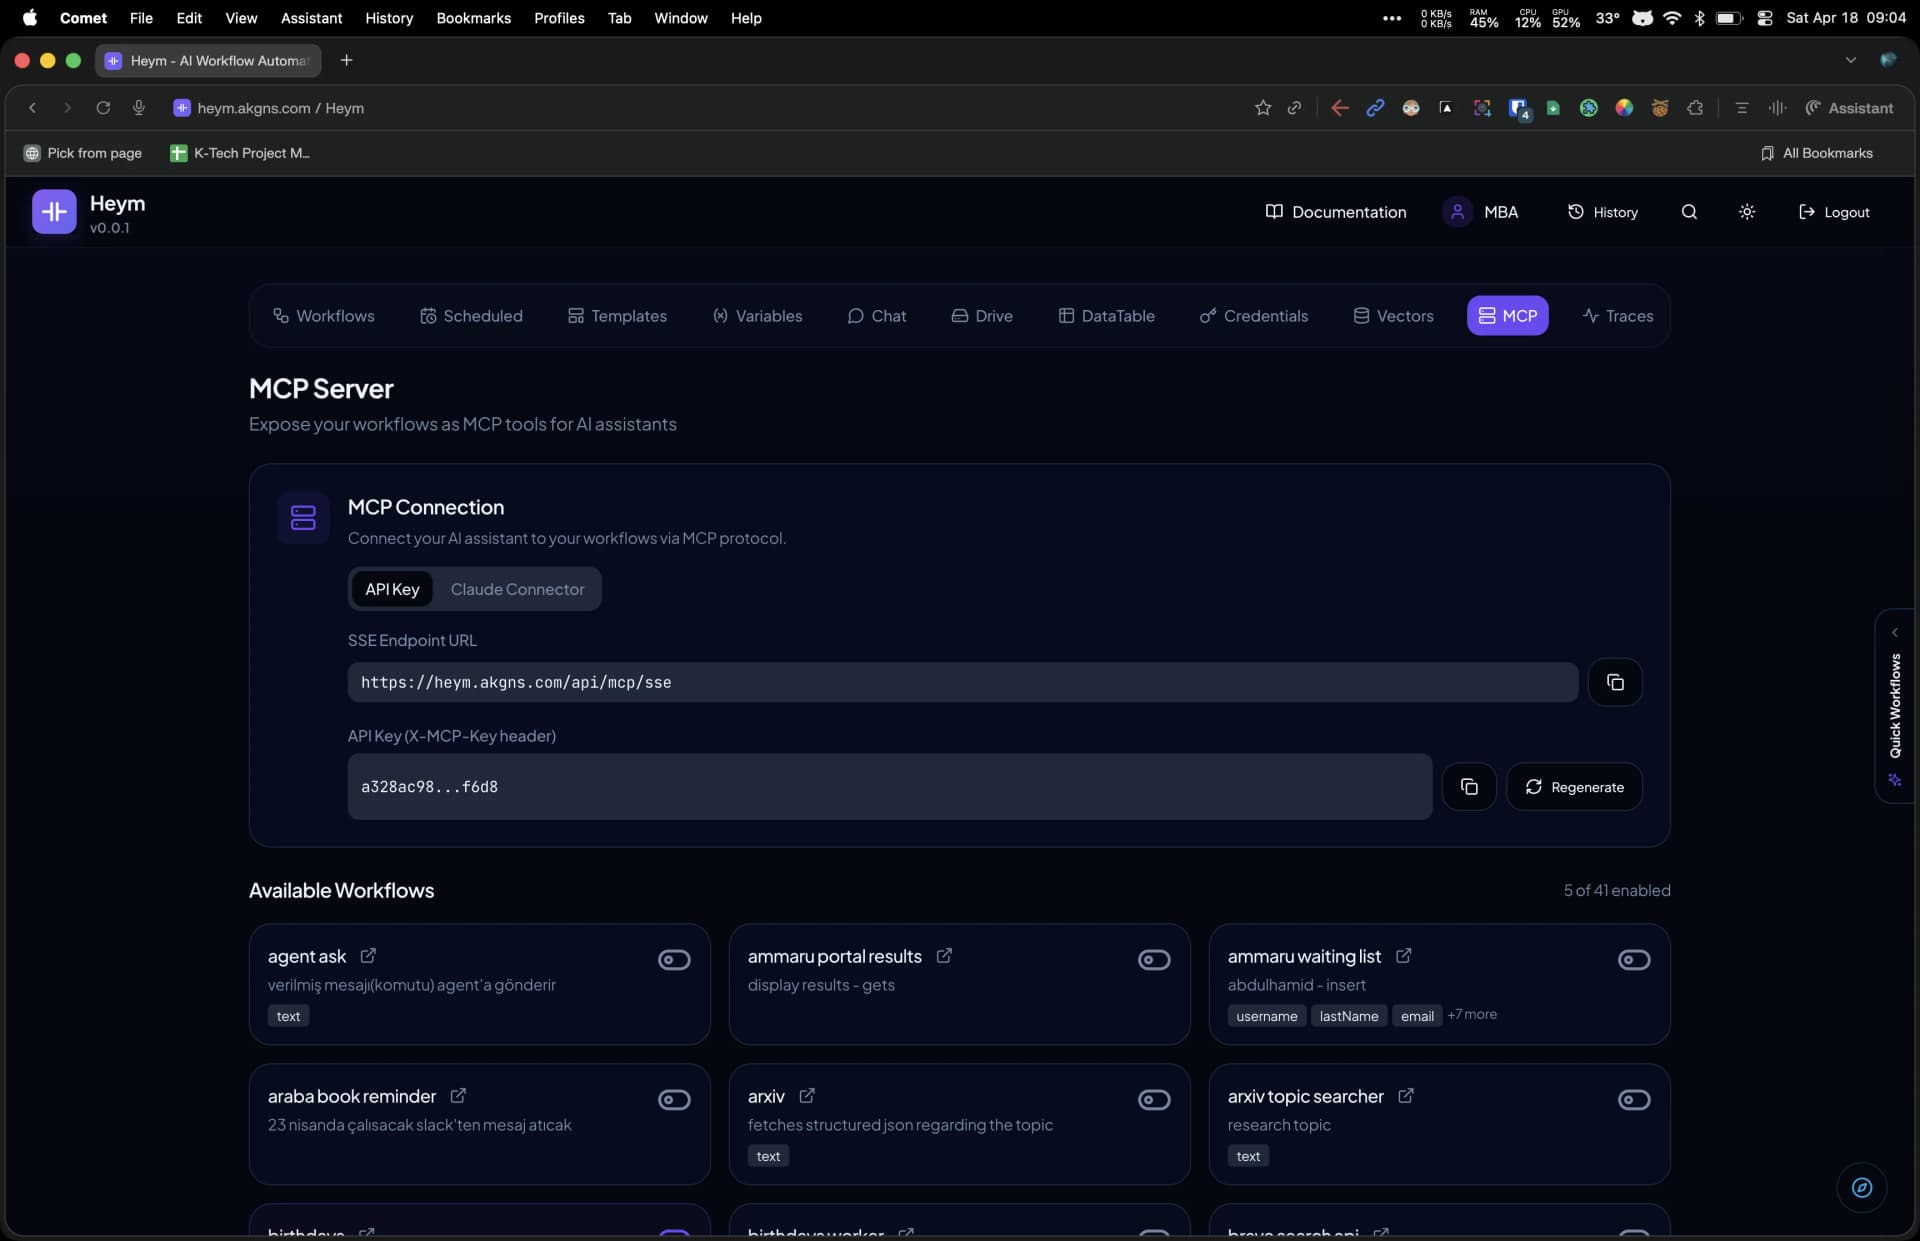Image resolution: width=1920 pixels, height=1241 pixels.
Task: Open the tab list chevron near top right
Action: click(1851, 59)
